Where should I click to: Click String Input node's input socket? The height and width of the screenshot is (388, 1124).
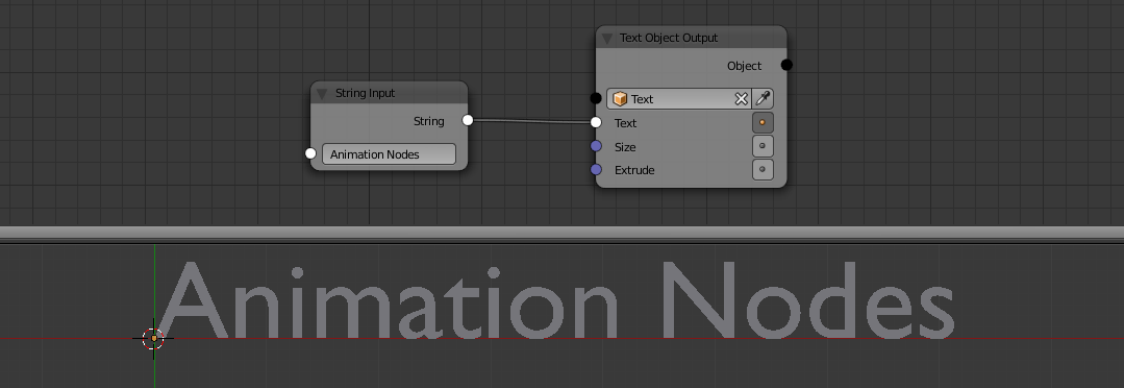point(310,153)
